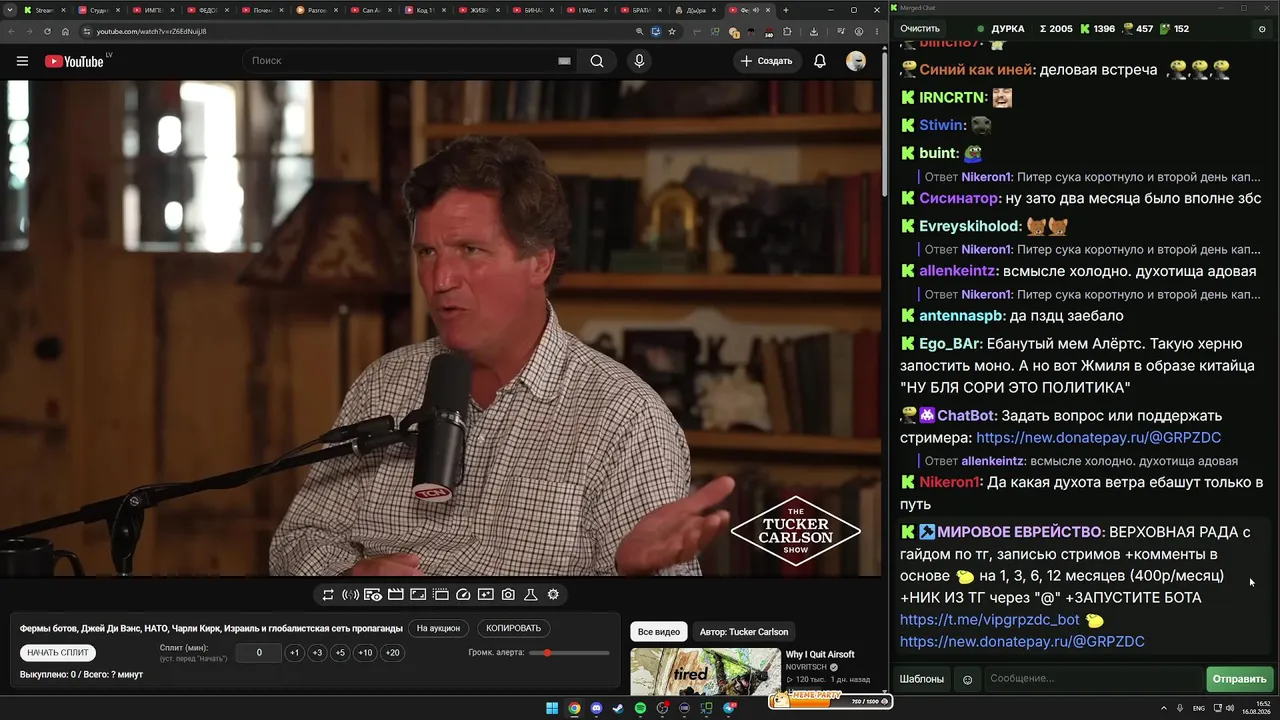The height and width of the screenshot is (720, 1280).
Task: Click the На аукцион button
Action: tap(439, 629)
